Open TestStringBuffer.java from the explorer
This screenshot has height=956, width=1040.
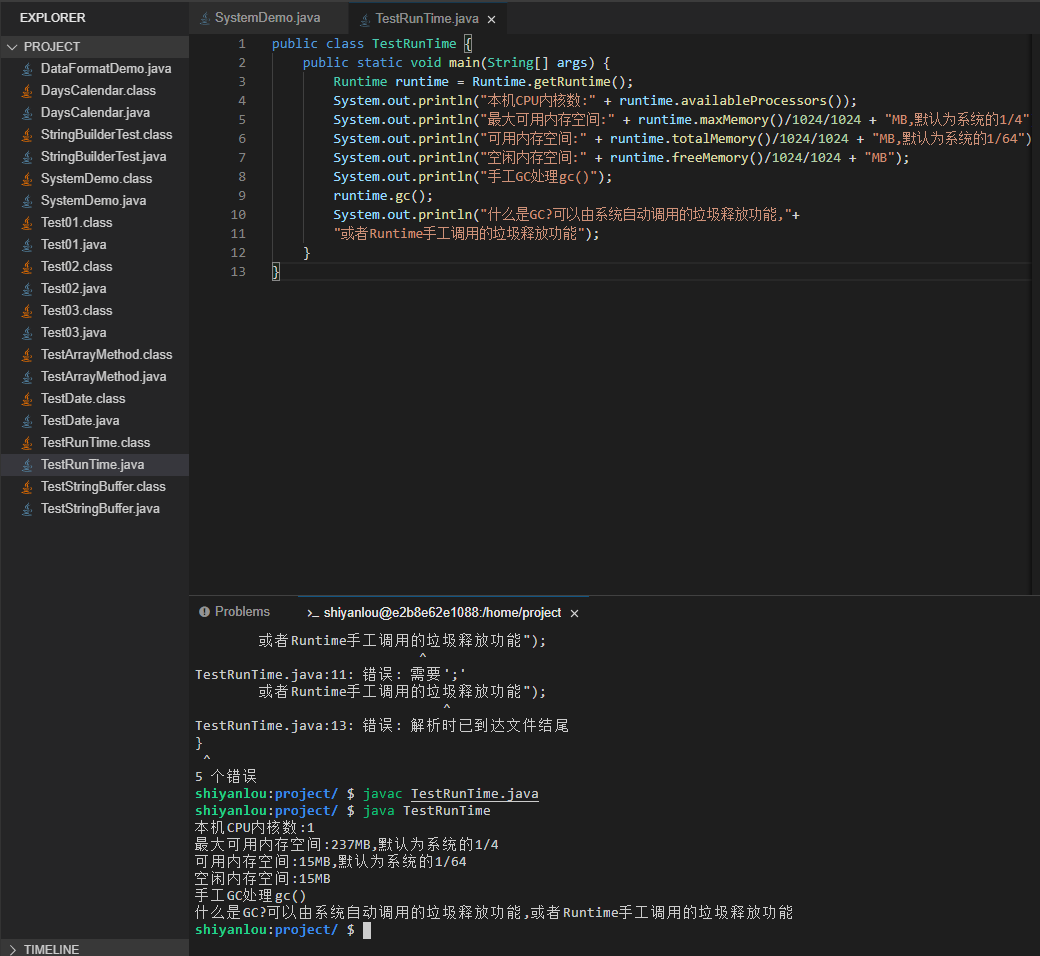pos(95,509)
